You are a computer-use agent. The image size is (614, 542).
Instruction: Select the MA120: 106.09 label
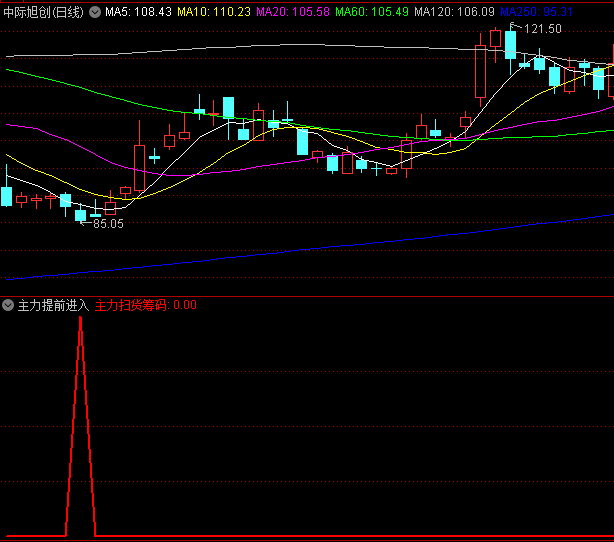[455, 12]
